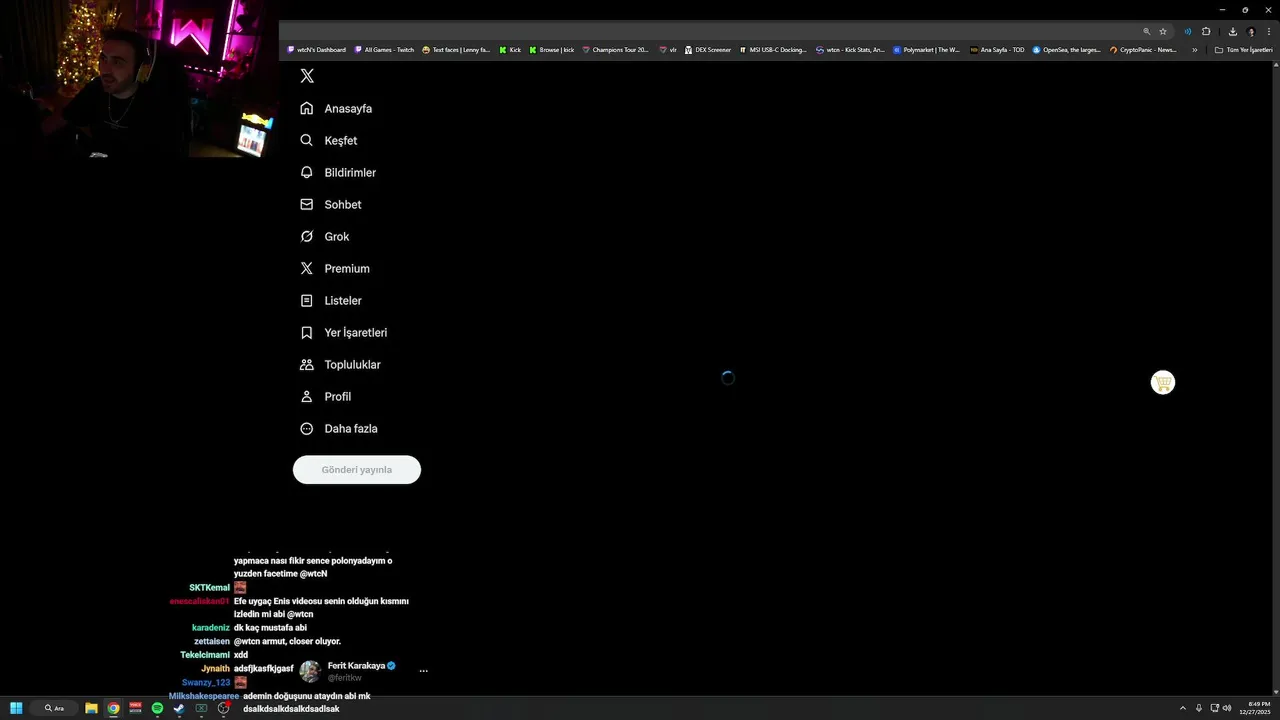Open the OpenSea bookmark
The width and height of the screenshot is (1280, 720).
[1066, 49]
